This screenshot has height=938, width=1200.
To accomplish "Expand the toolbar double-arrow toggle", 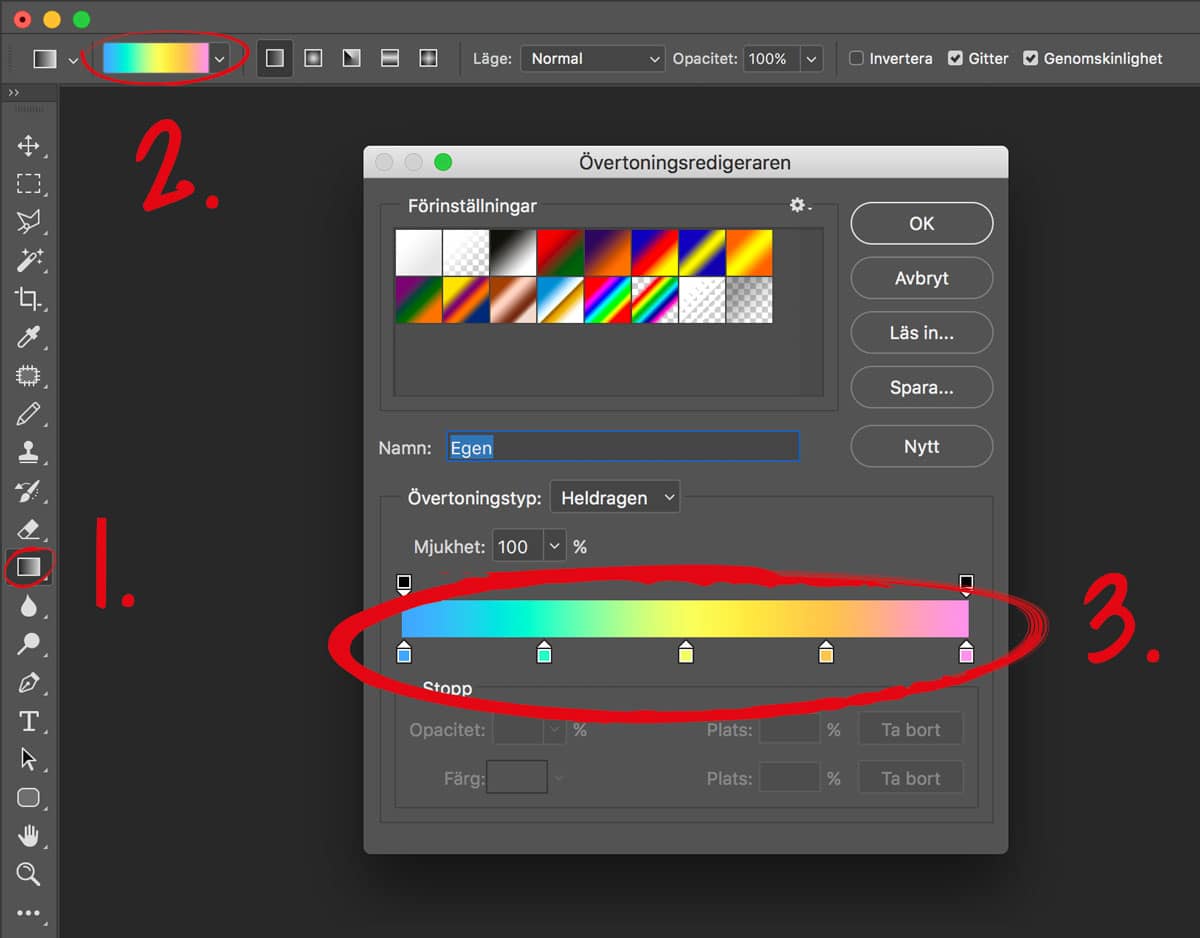I will pos(13,93).
